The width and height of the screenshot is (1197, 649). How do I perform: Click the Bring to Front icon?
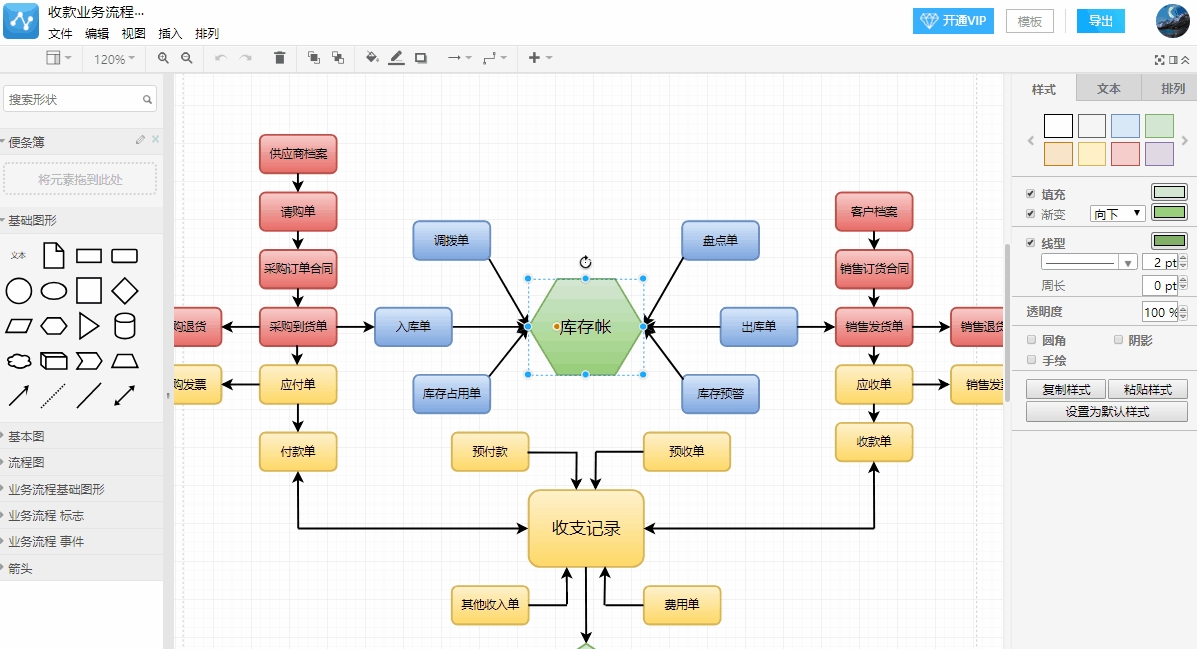click(313, 58)
